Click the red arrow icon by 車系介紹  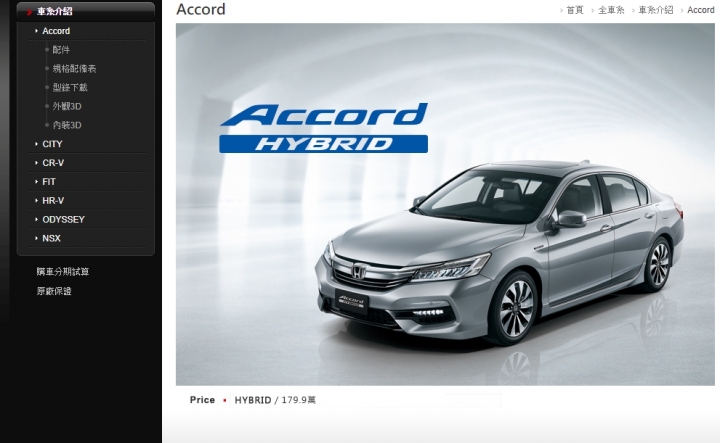click(29, 12)
